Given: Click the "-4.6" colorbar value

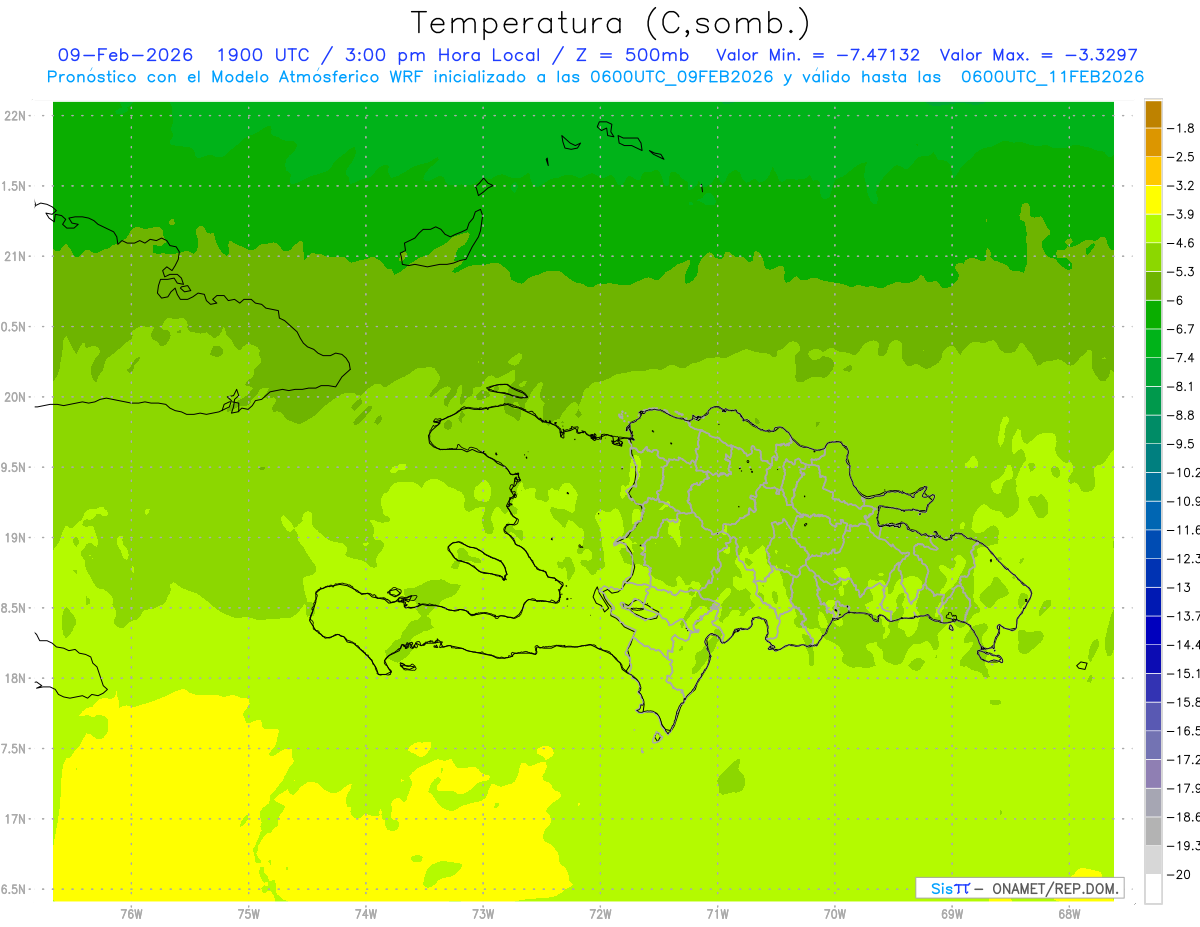Looking at the screenshot, I should [x=1182, y=243].
